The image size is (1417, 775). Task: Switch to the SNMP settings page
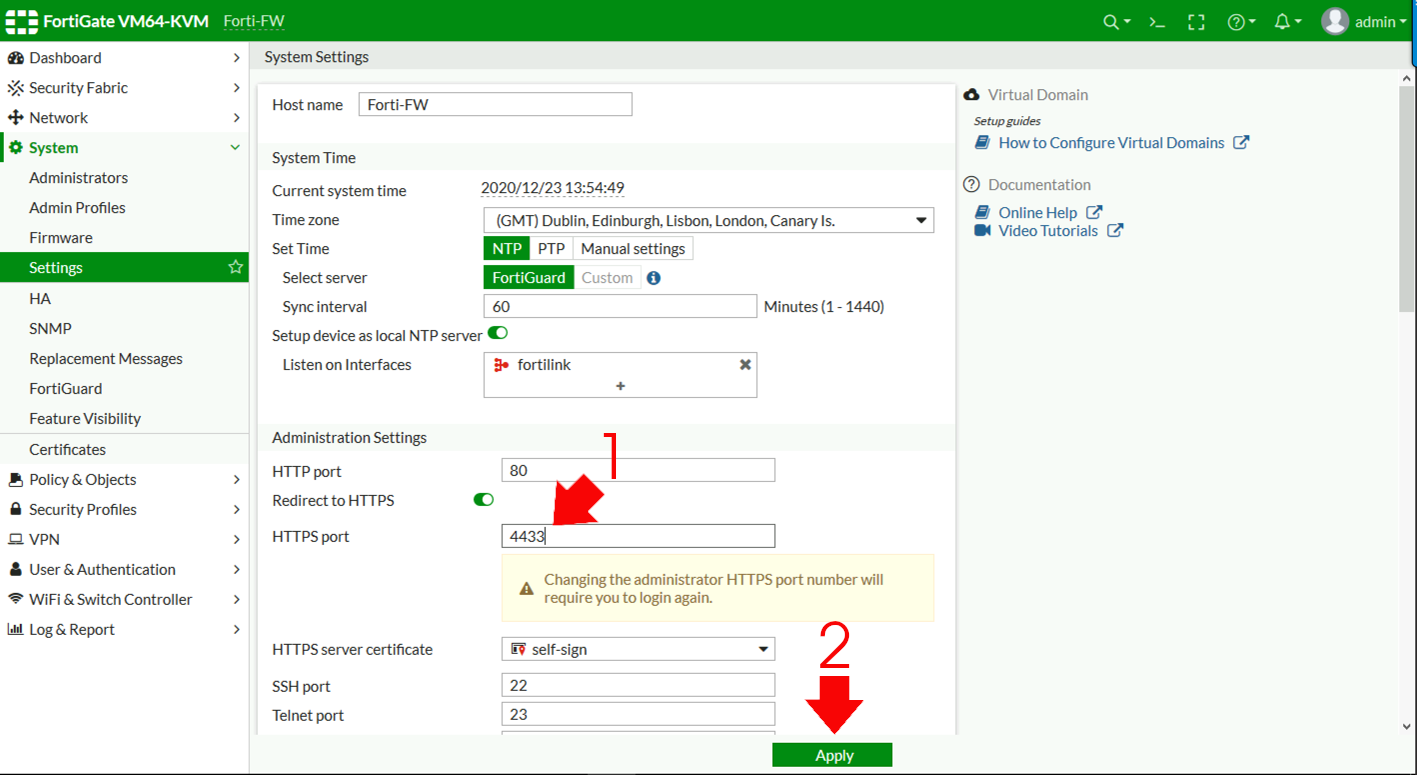50,328
